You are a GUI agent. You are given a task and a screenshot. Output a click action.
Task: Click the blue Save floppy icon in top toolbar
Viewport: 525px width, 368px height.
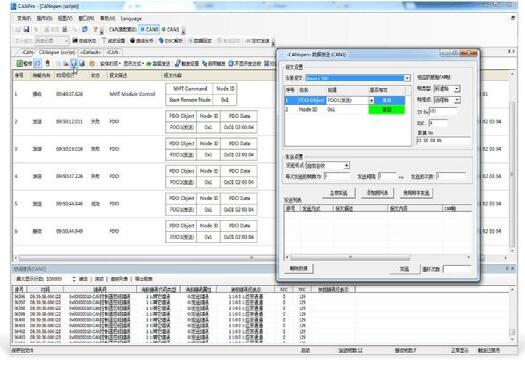(26, 29)
